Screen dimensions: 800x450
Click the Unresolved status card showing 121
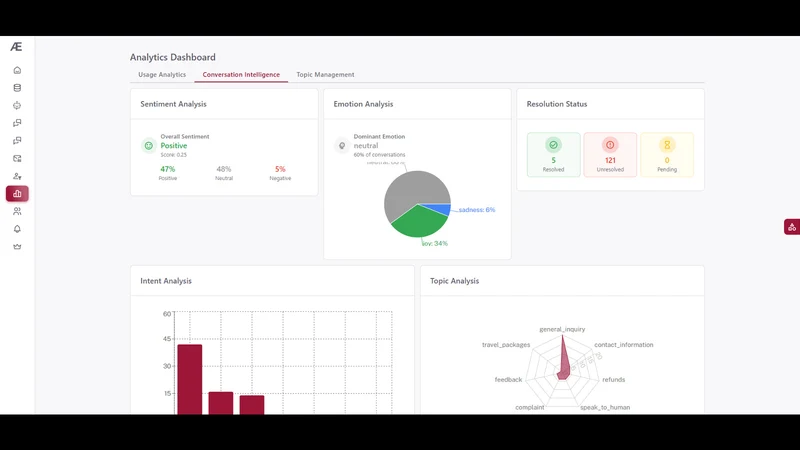610,155
